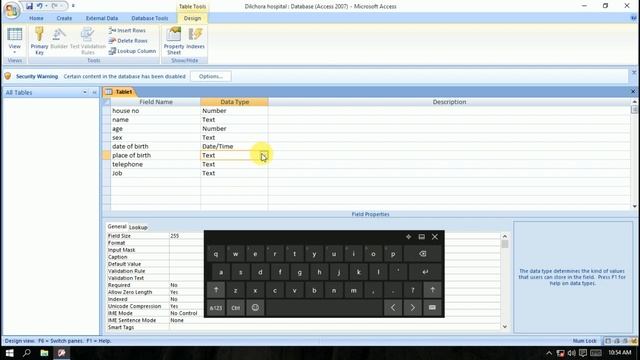Delete Rows from the table design
The width and height of the screenshot is (640, 360).
[128, 41]
